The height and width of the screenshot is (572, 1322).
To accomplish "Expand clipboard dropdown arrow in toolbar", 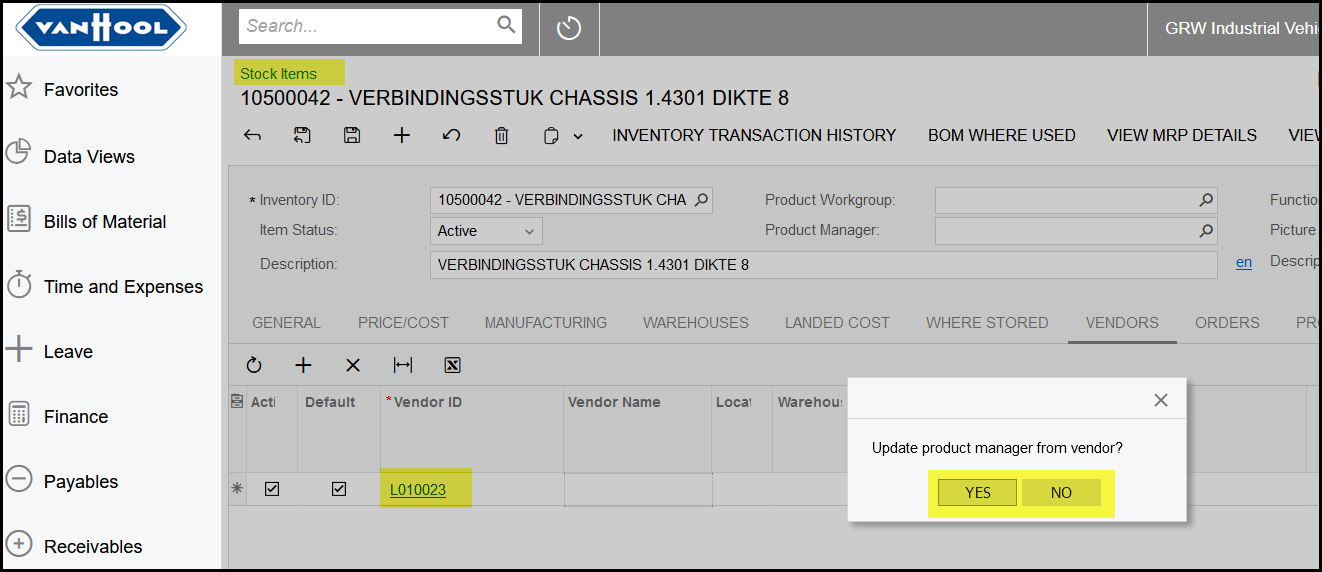I will click(578, 136).
